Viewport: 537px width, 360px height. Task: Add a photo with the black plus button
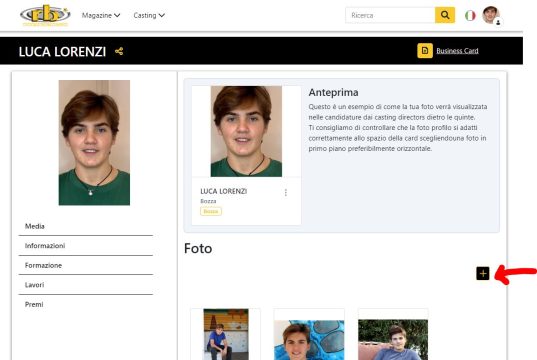point(483,273)
